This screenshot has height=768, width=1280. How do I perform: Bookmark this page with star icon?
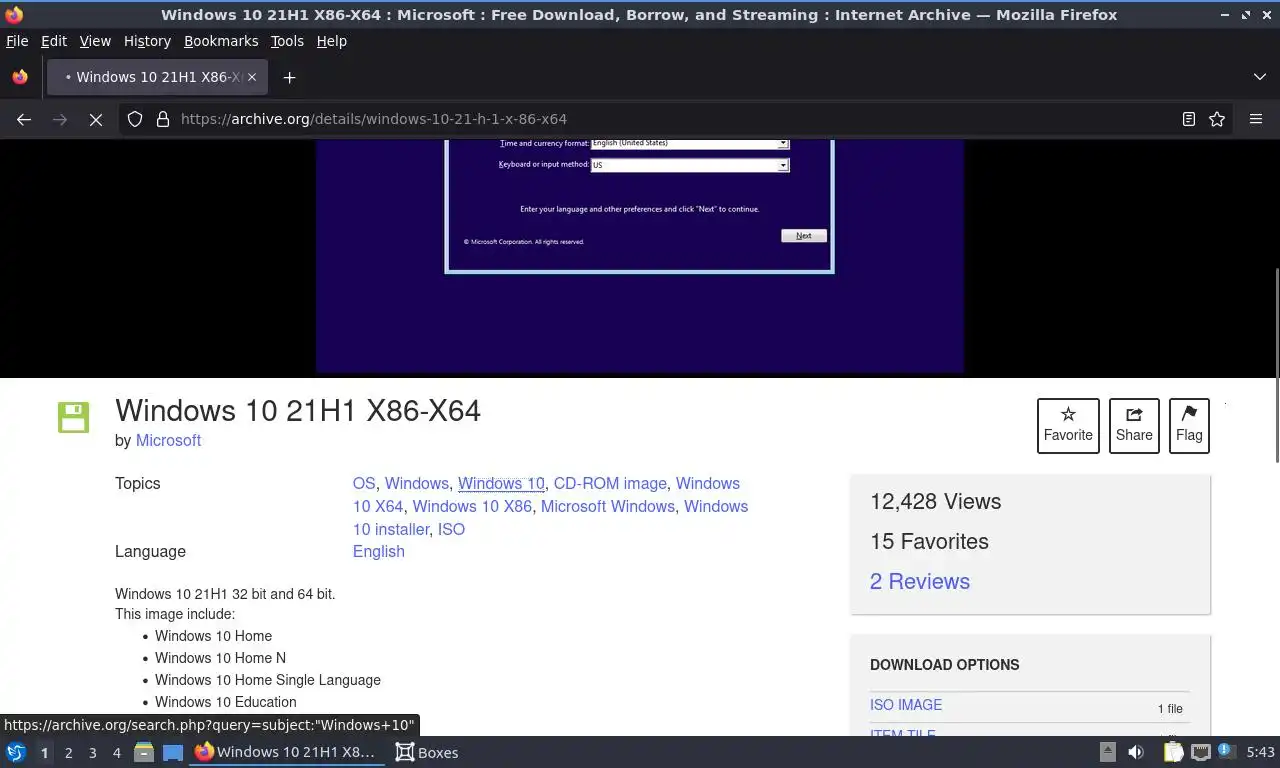pyautogui.click(x=1217, y=119)
